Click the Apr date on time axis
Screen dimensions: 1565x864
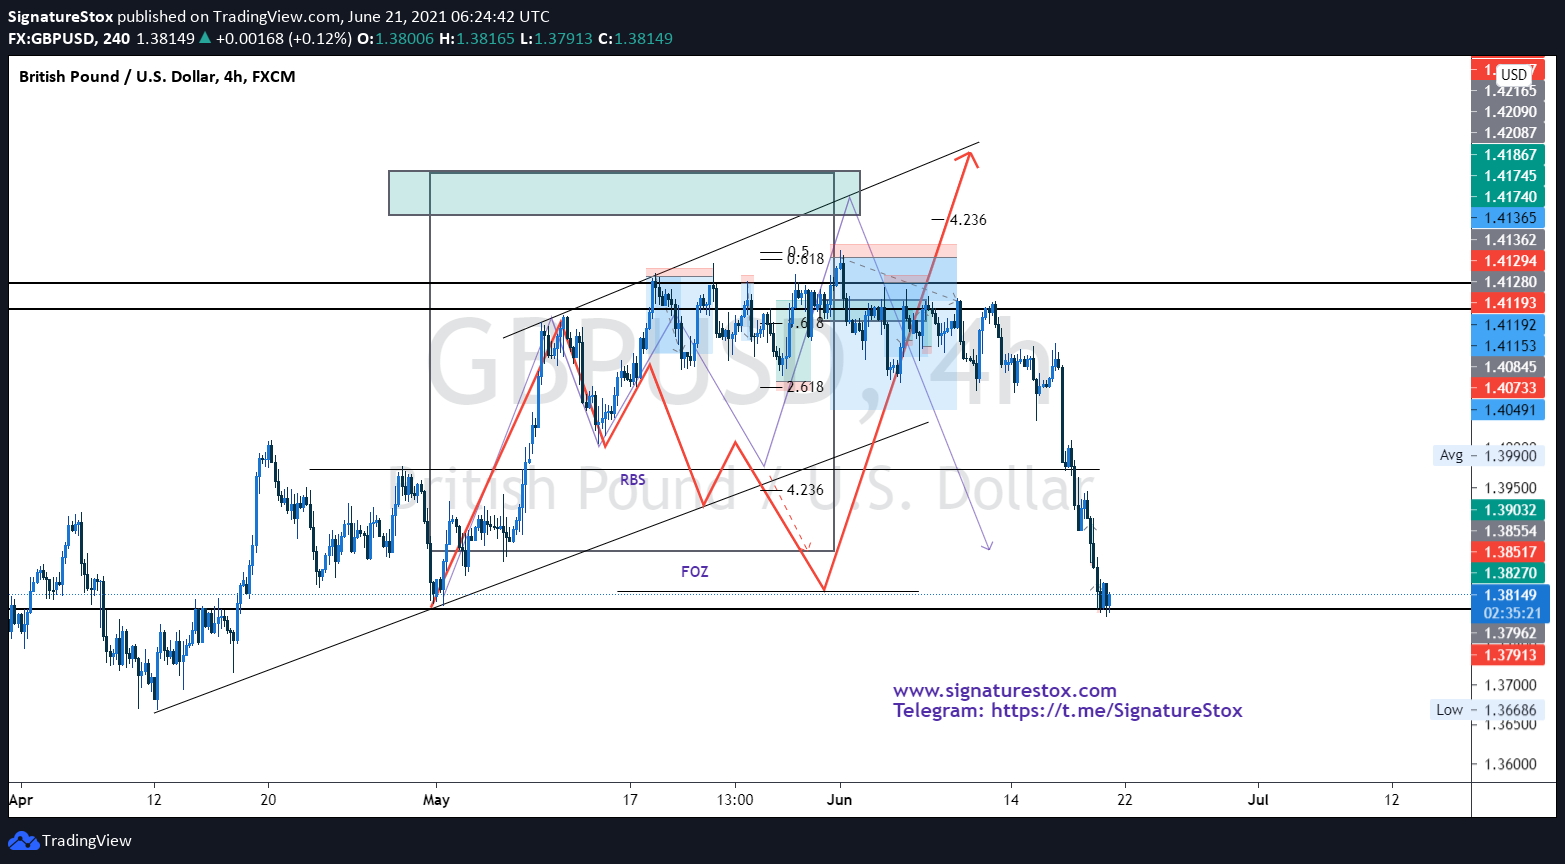pos(19,800)
